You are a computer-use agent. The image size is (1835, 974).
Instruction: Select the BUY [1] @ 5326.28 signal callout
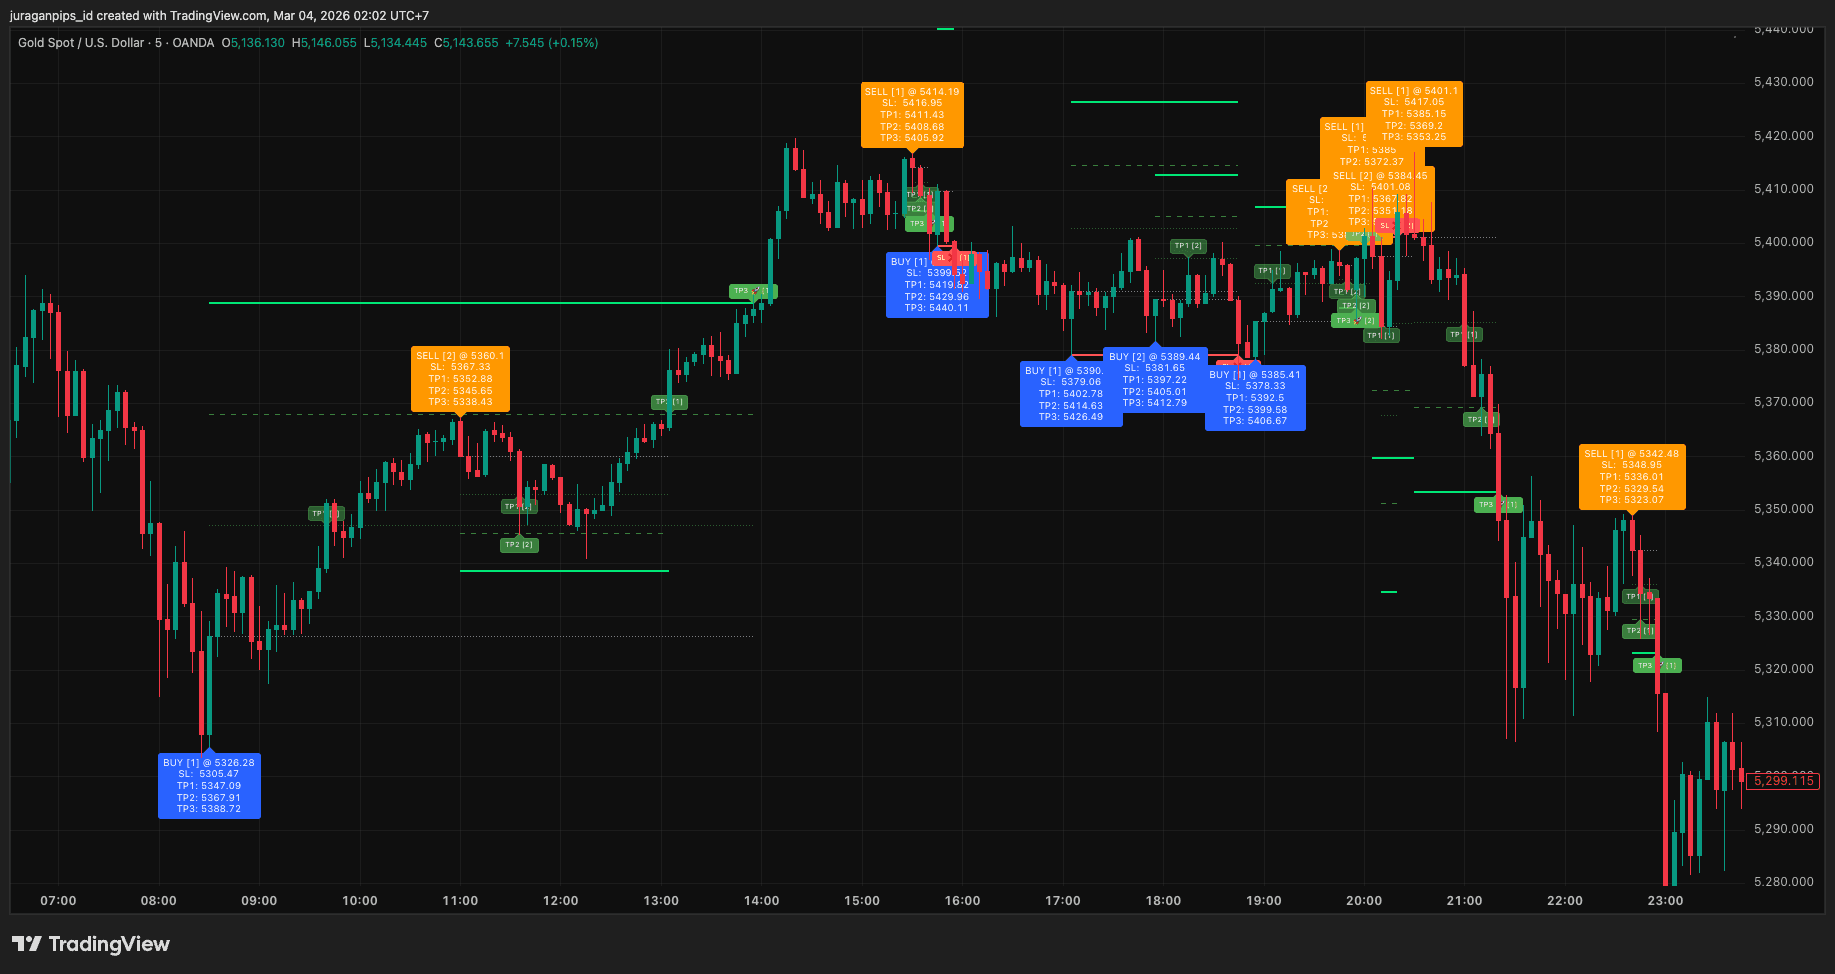click(208, 787)
